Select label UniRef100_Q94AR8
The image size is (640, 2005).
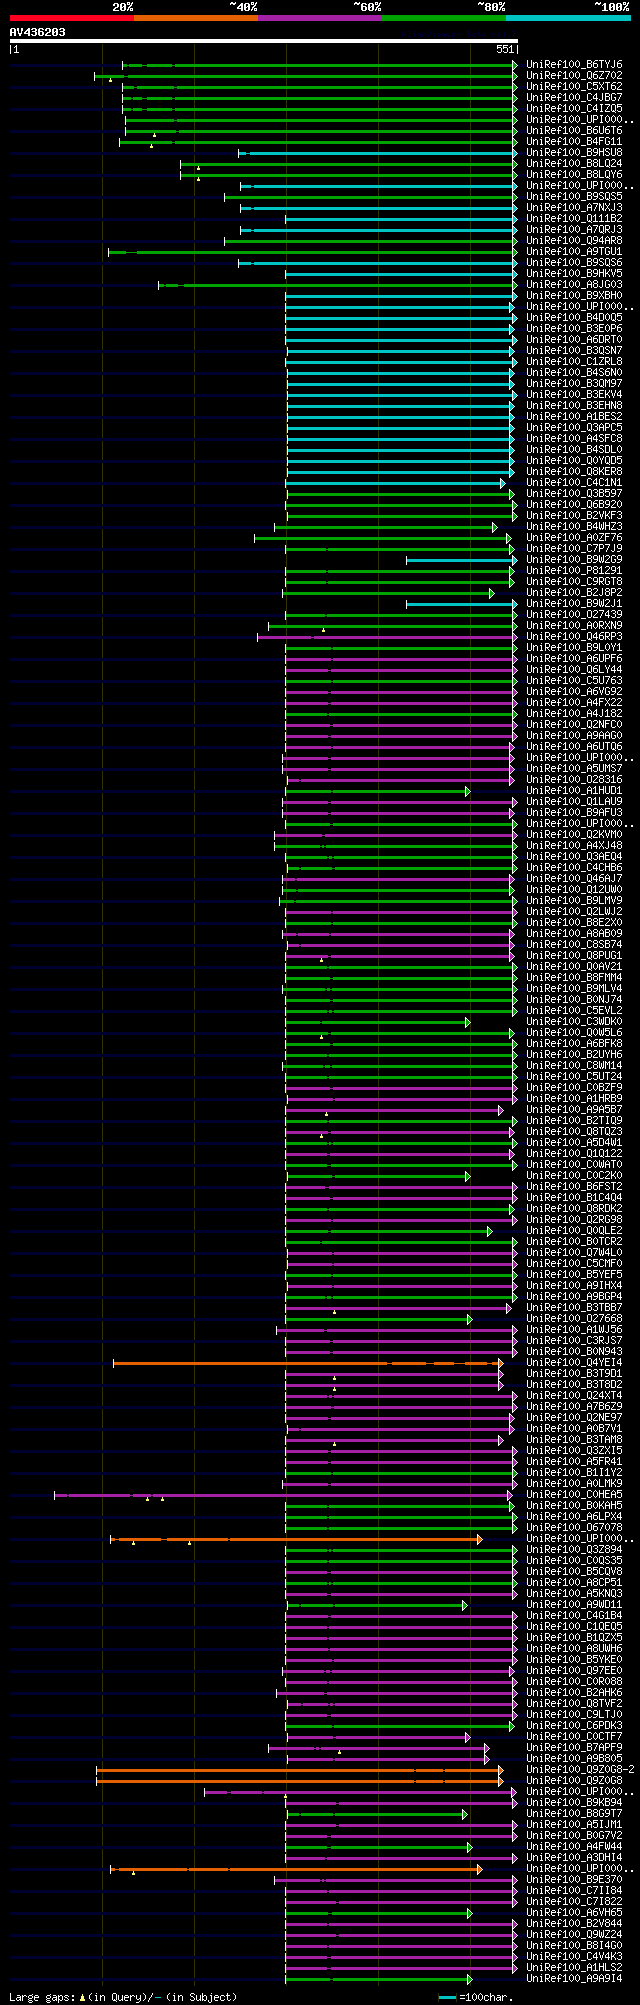(574, 240)
